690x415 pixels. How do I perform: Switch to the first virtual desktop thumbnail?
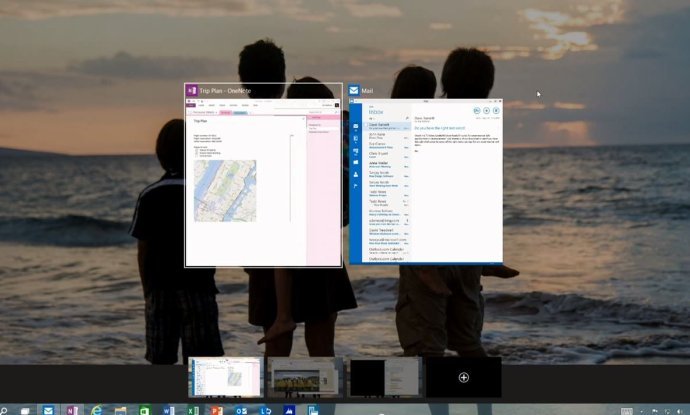tap(226, 377)
